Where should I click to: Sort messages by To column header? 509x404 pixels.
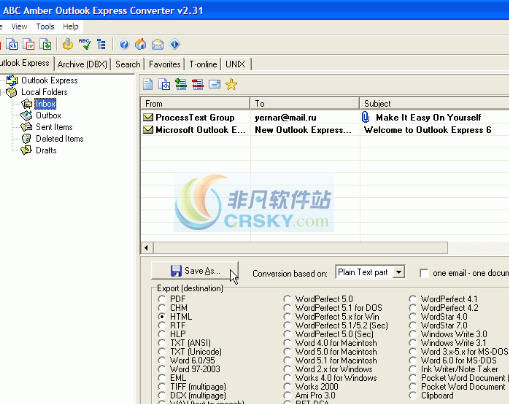point(305,104)
